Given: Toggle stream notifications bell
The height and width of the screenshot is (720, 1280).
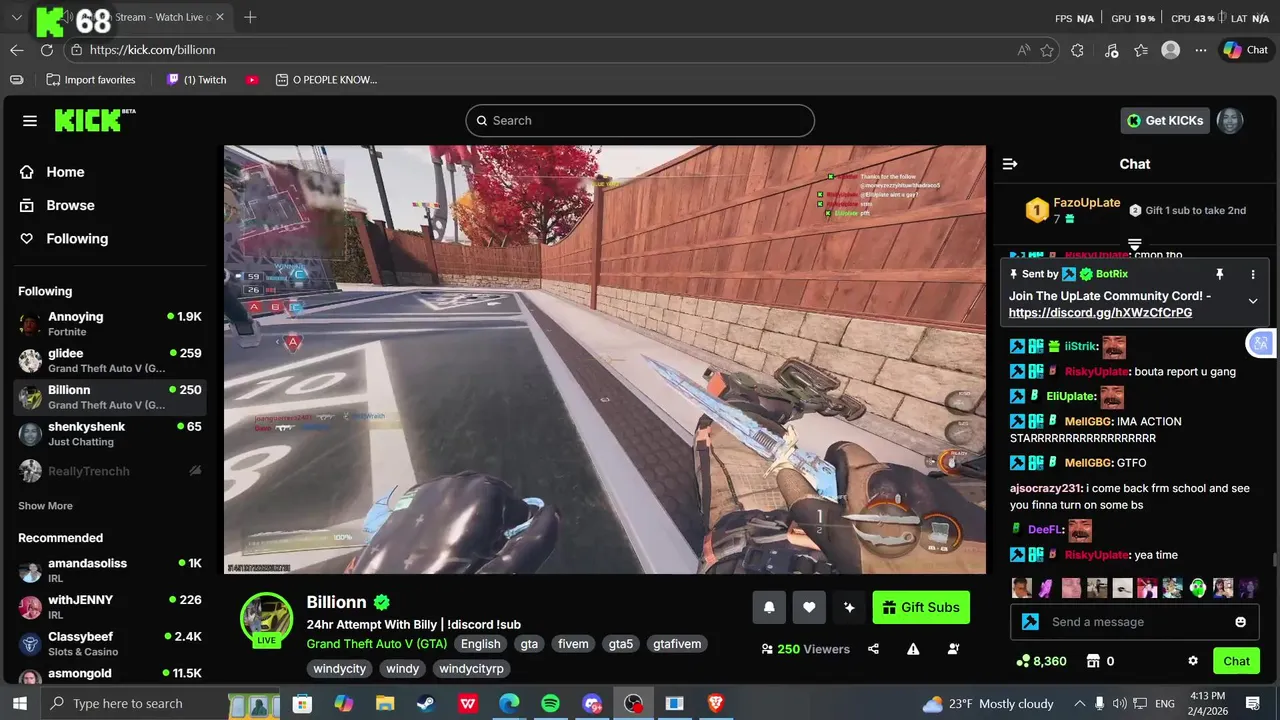Looking at the screenshot, I should click(x=769, y=607).
